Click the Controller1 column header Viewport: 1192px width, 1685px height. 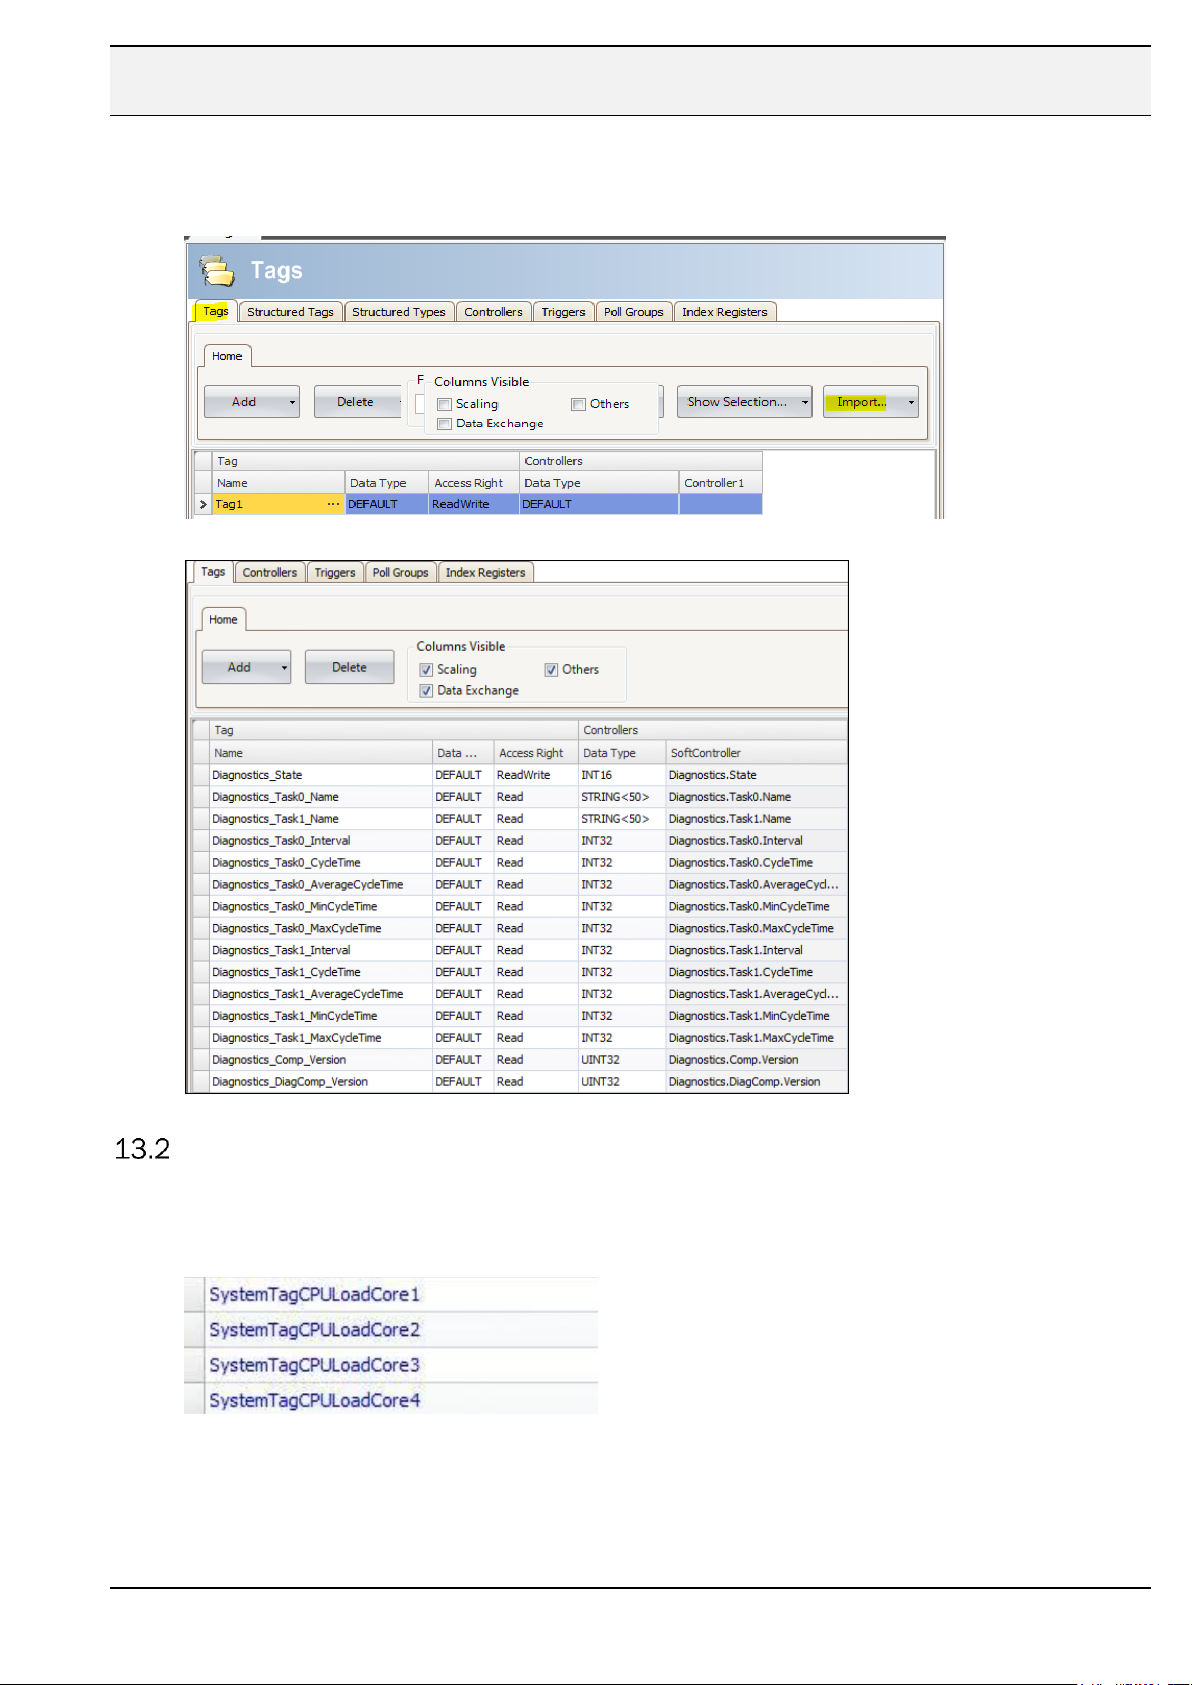coord(714,483)
